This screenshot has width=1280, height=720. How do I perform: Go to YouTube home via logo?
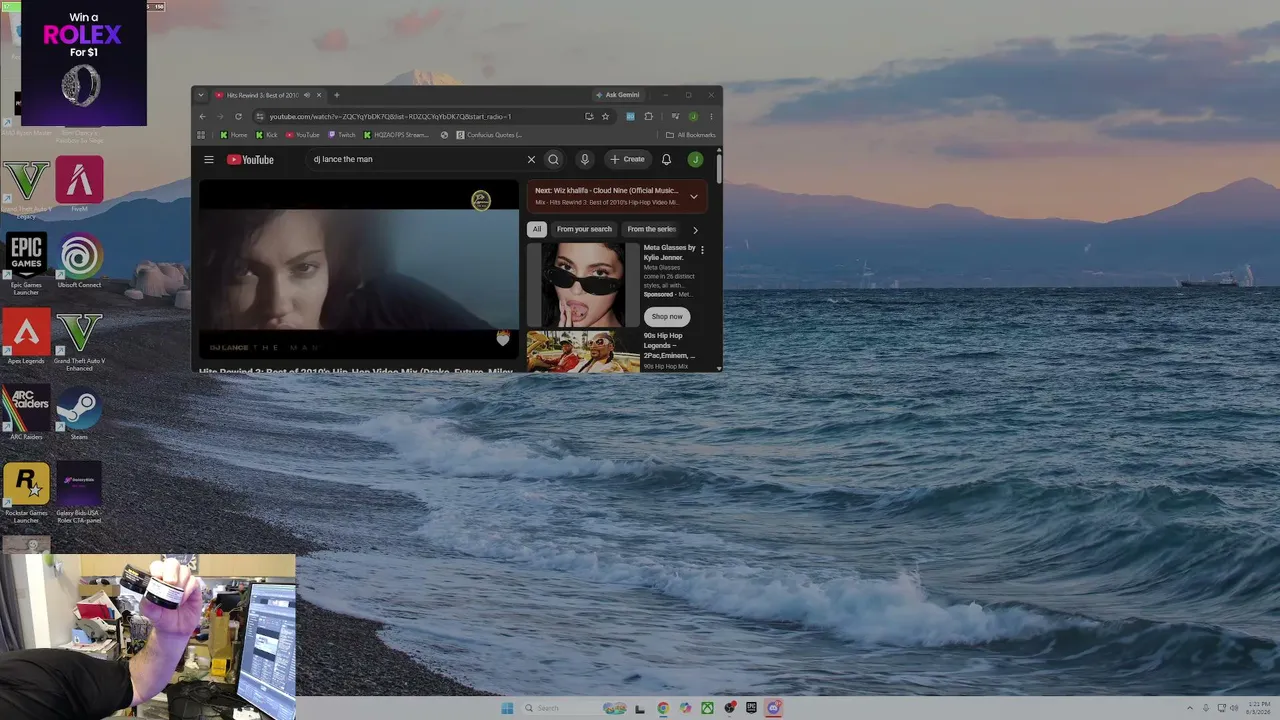[250, 159]
